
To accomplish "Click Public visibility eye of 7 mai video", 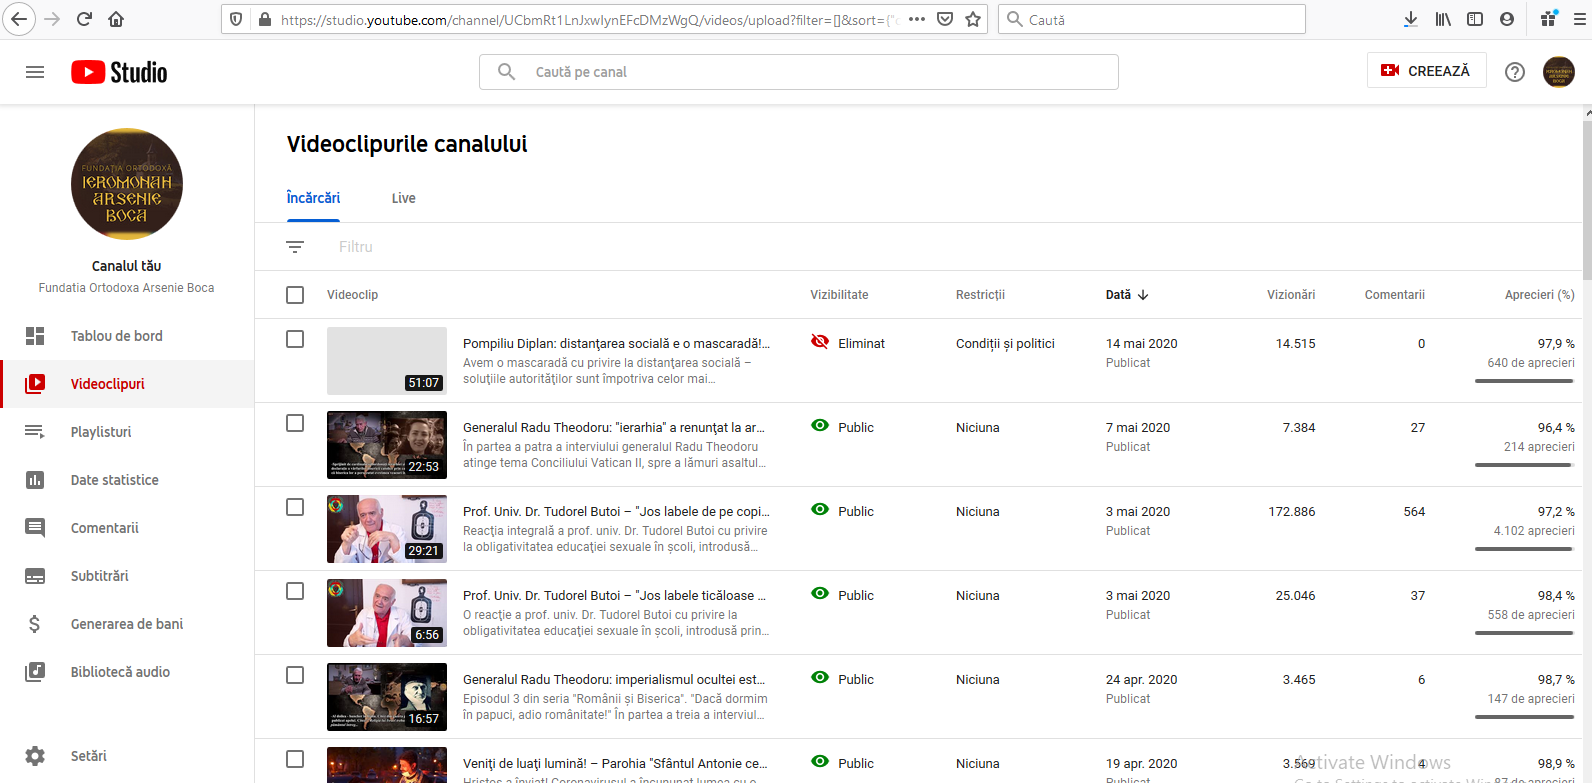I will (x=820, y=426).
